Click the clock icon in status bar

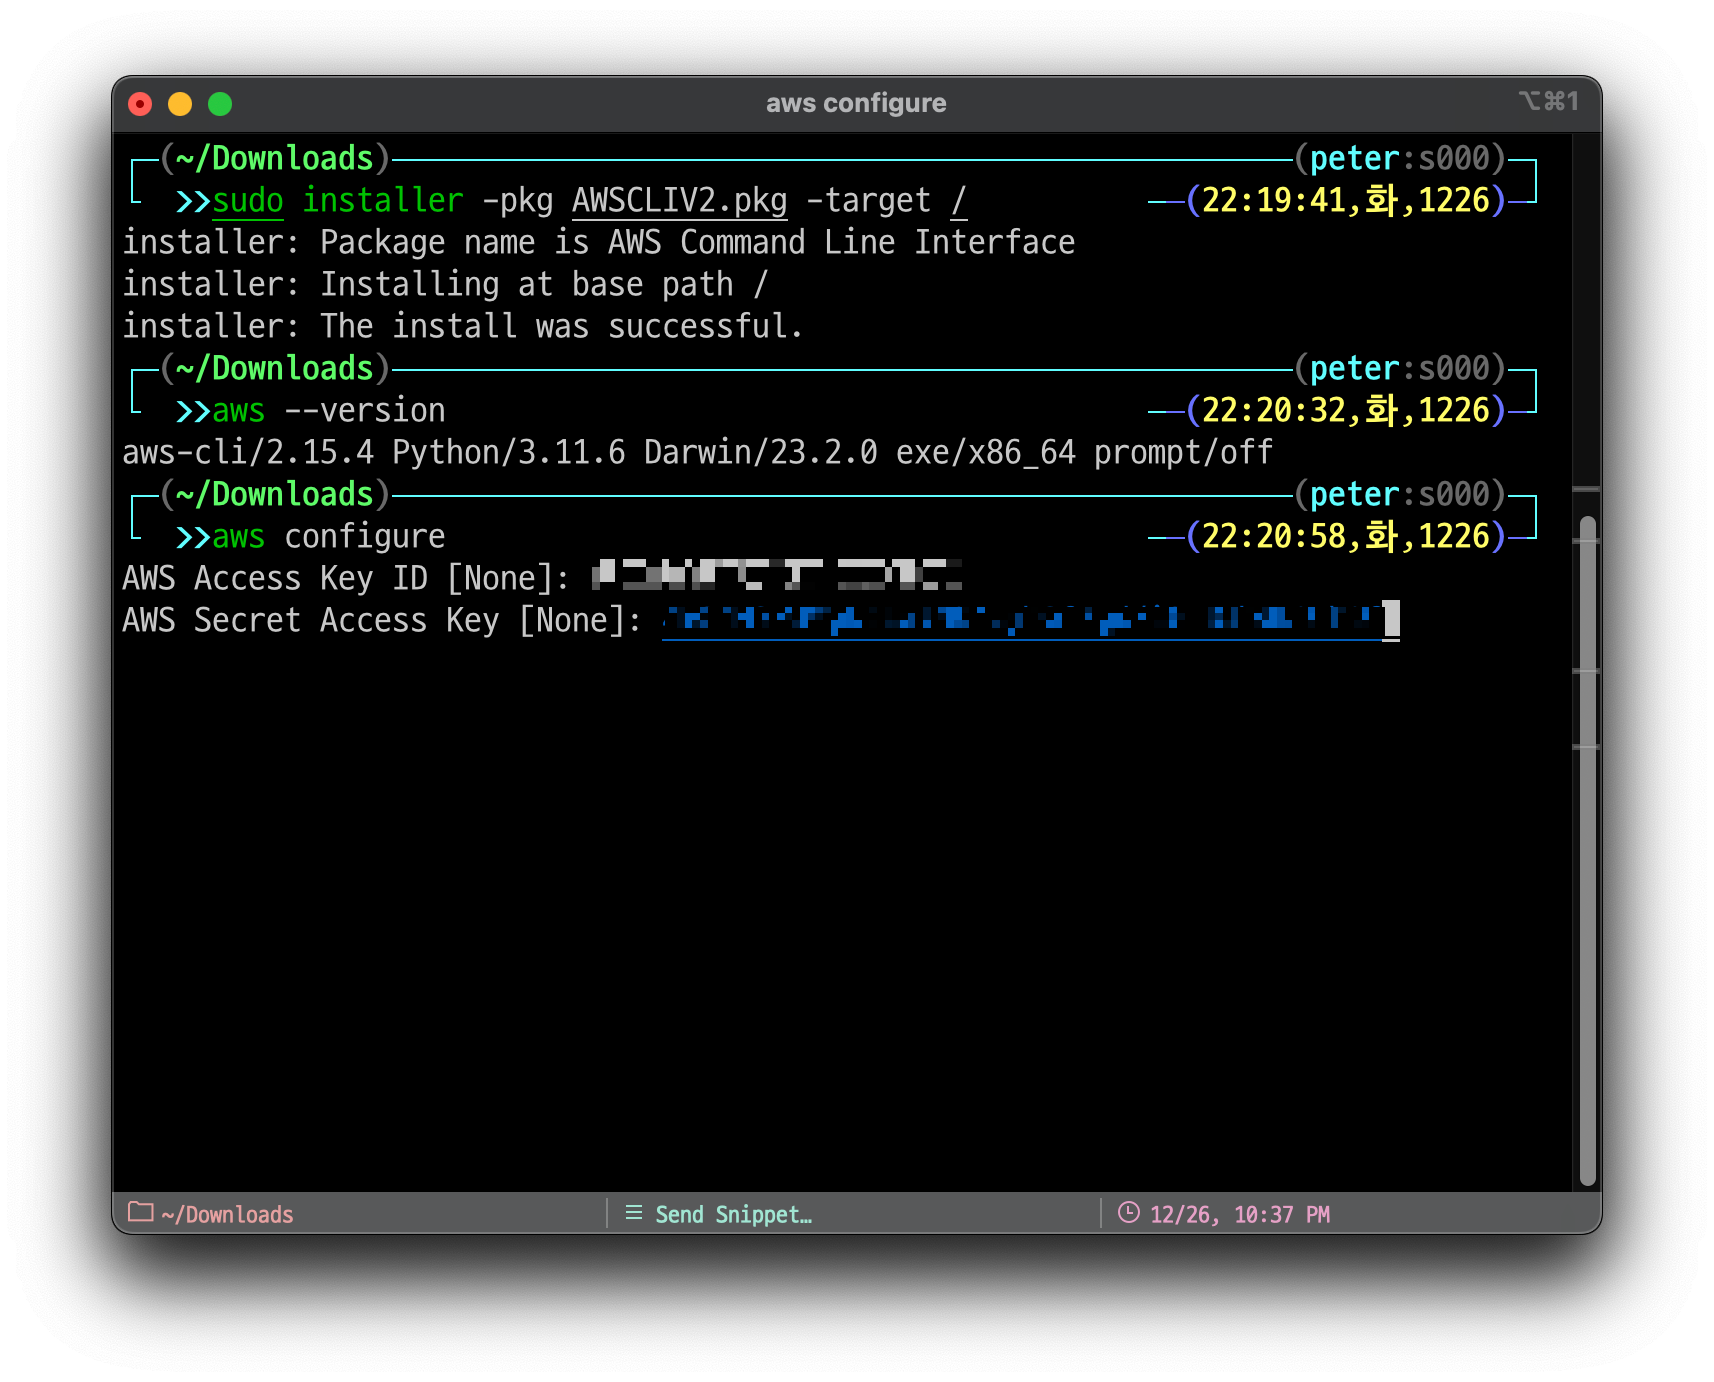[1128, 1213]
